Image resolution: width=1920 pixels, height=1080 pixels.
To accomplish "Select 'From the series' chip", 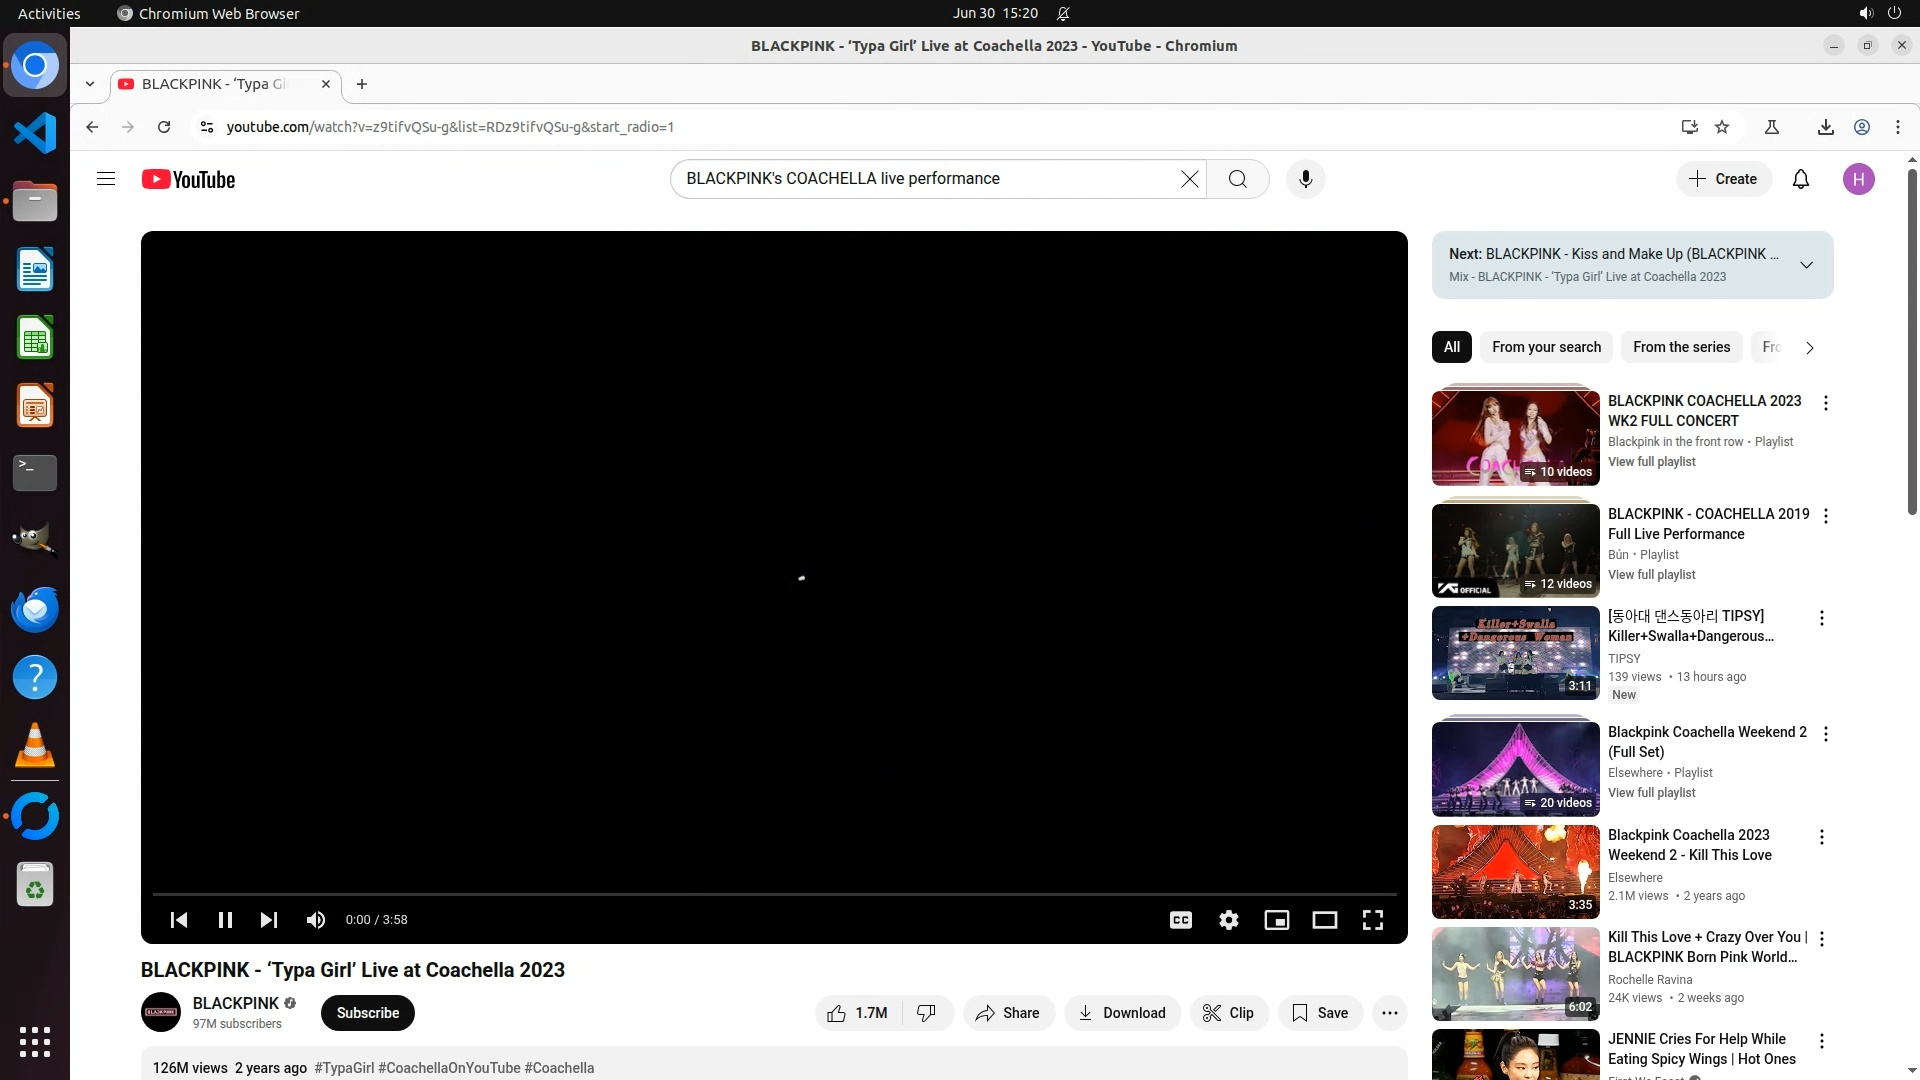I will (x=1680, y=347).
